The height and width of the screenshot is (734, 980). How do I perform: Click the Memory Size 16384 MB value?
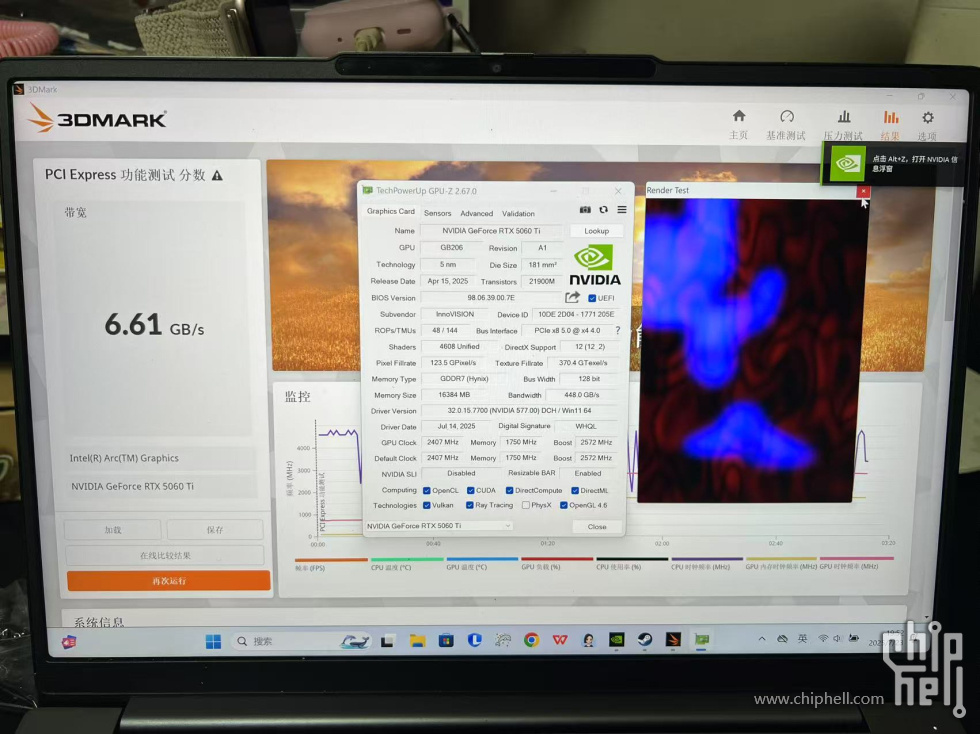click(x=454, y=395)
